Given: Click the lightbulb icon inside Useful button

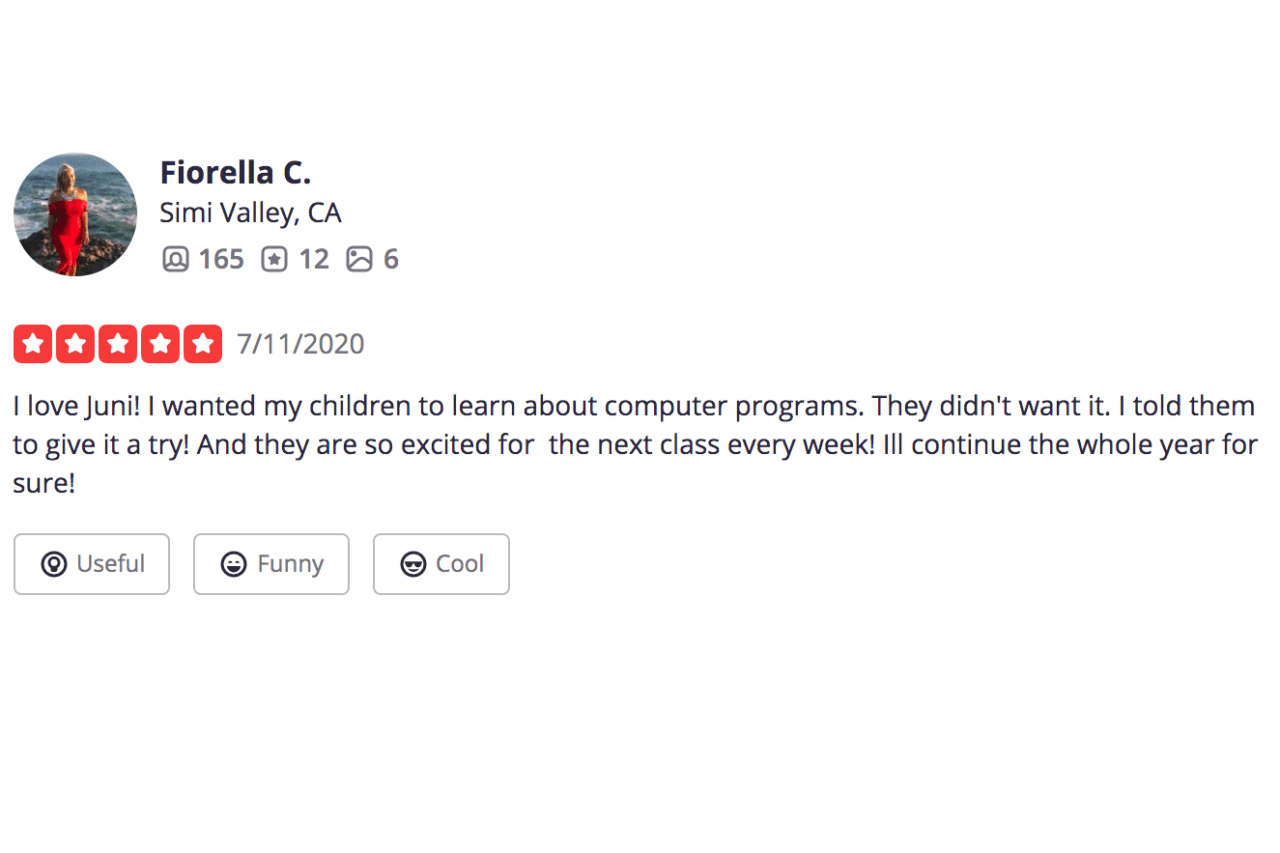Looking at the screenshot, I should (x=53, y=564).
